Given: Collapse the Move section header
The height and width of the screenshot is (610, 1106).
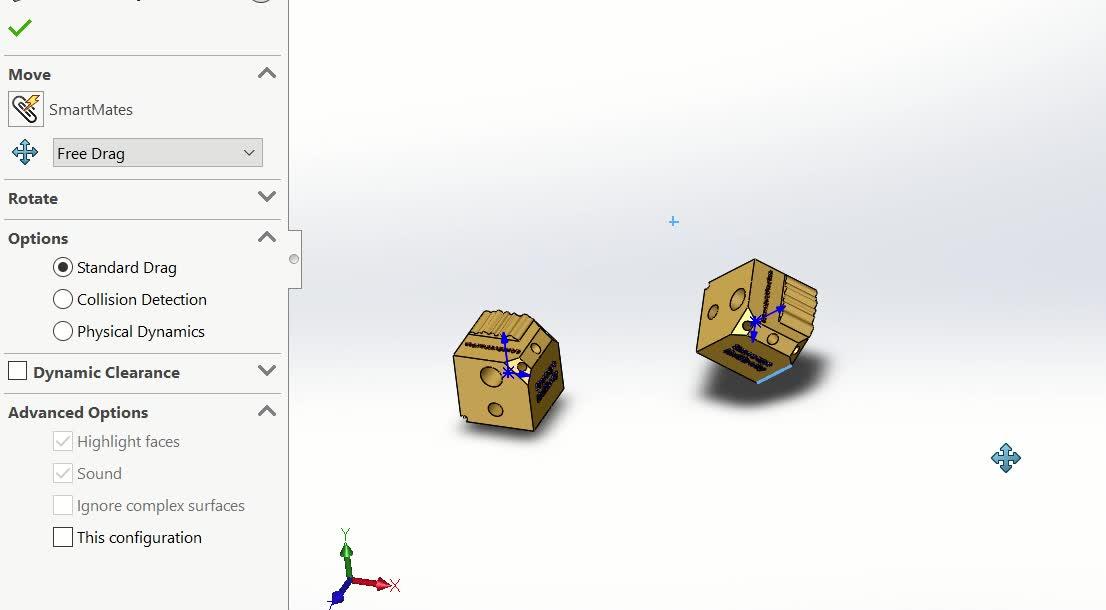Looking at the screenshot, I should click(266, 73).
